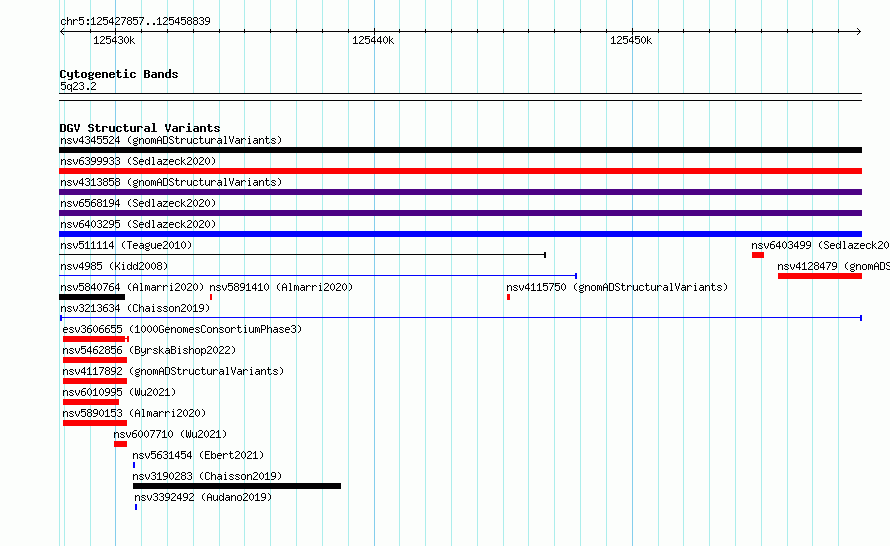The width and height of the screenshot is (890, 546).
Task: Click the red nsv5462856 variant bar
Action: tap(95, 360)
